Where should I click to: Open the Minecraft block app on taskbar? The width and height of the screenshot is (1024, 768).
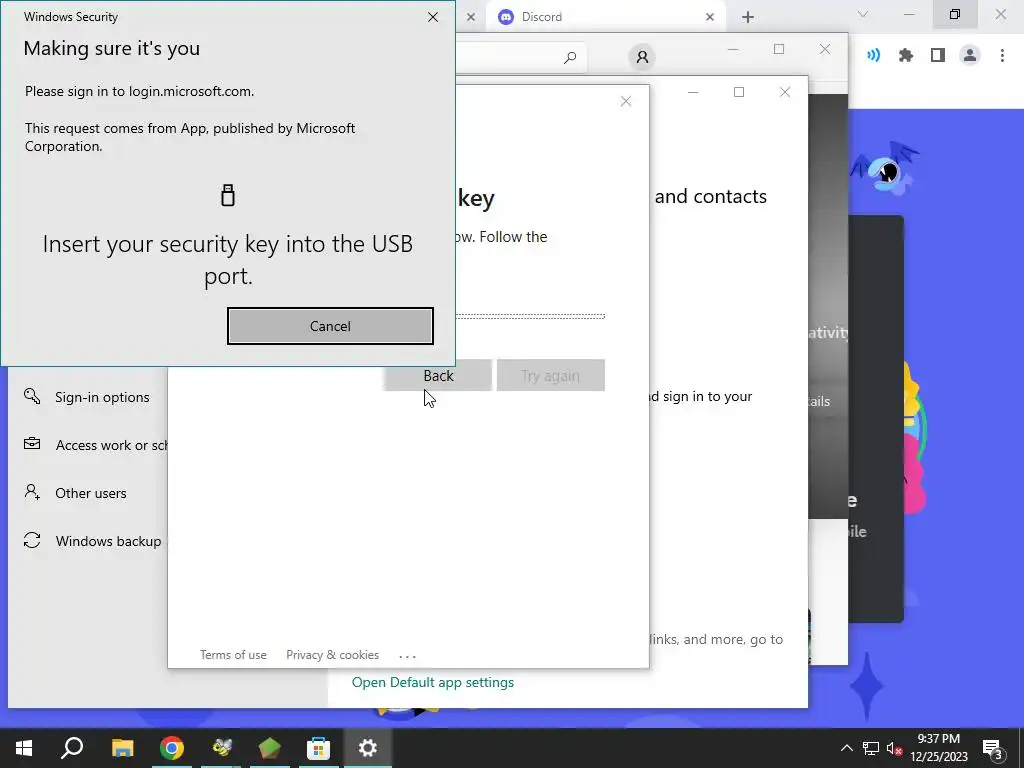[270, 748]
